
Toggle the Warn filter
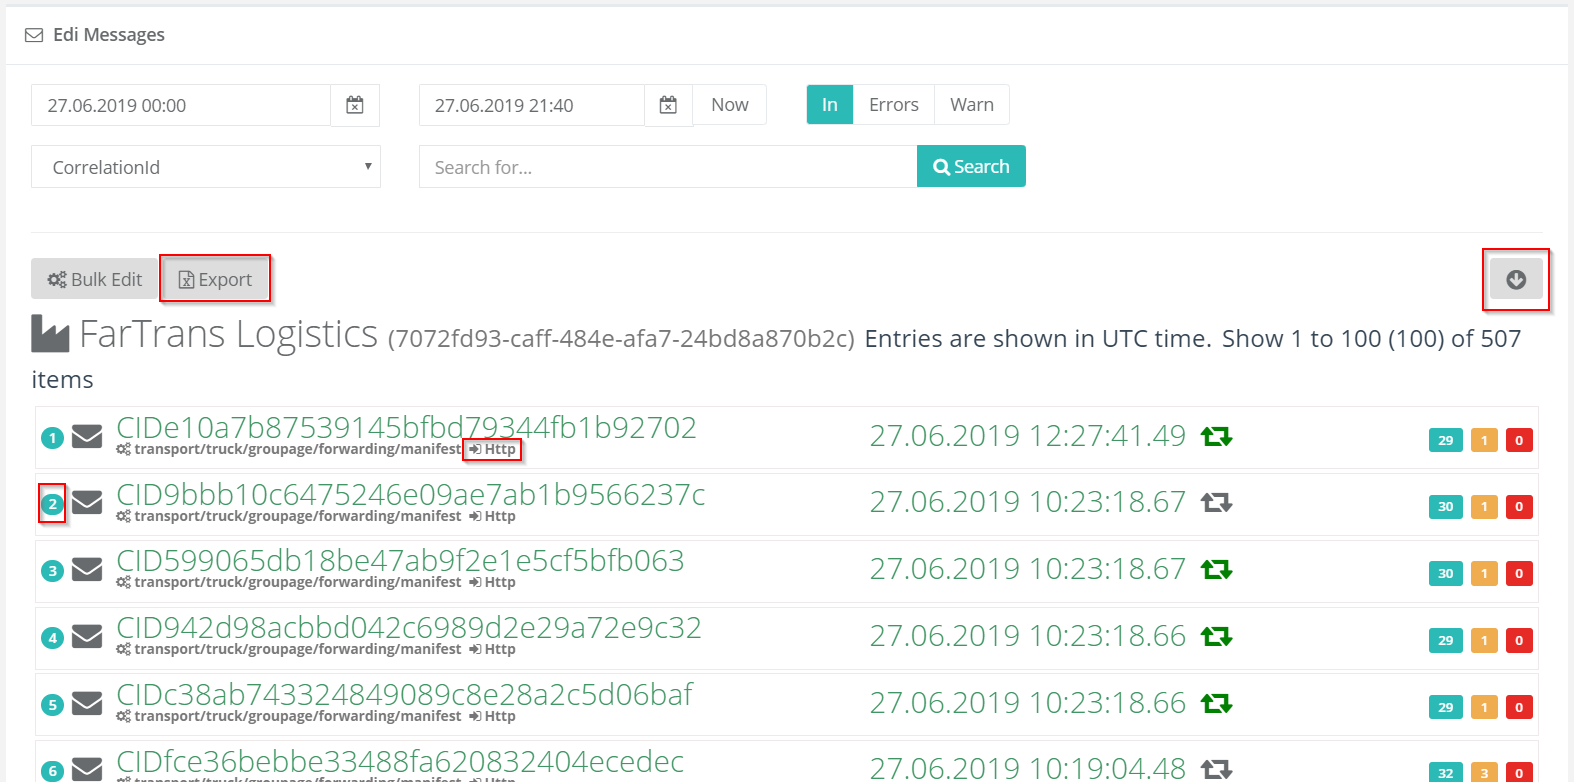971,105
